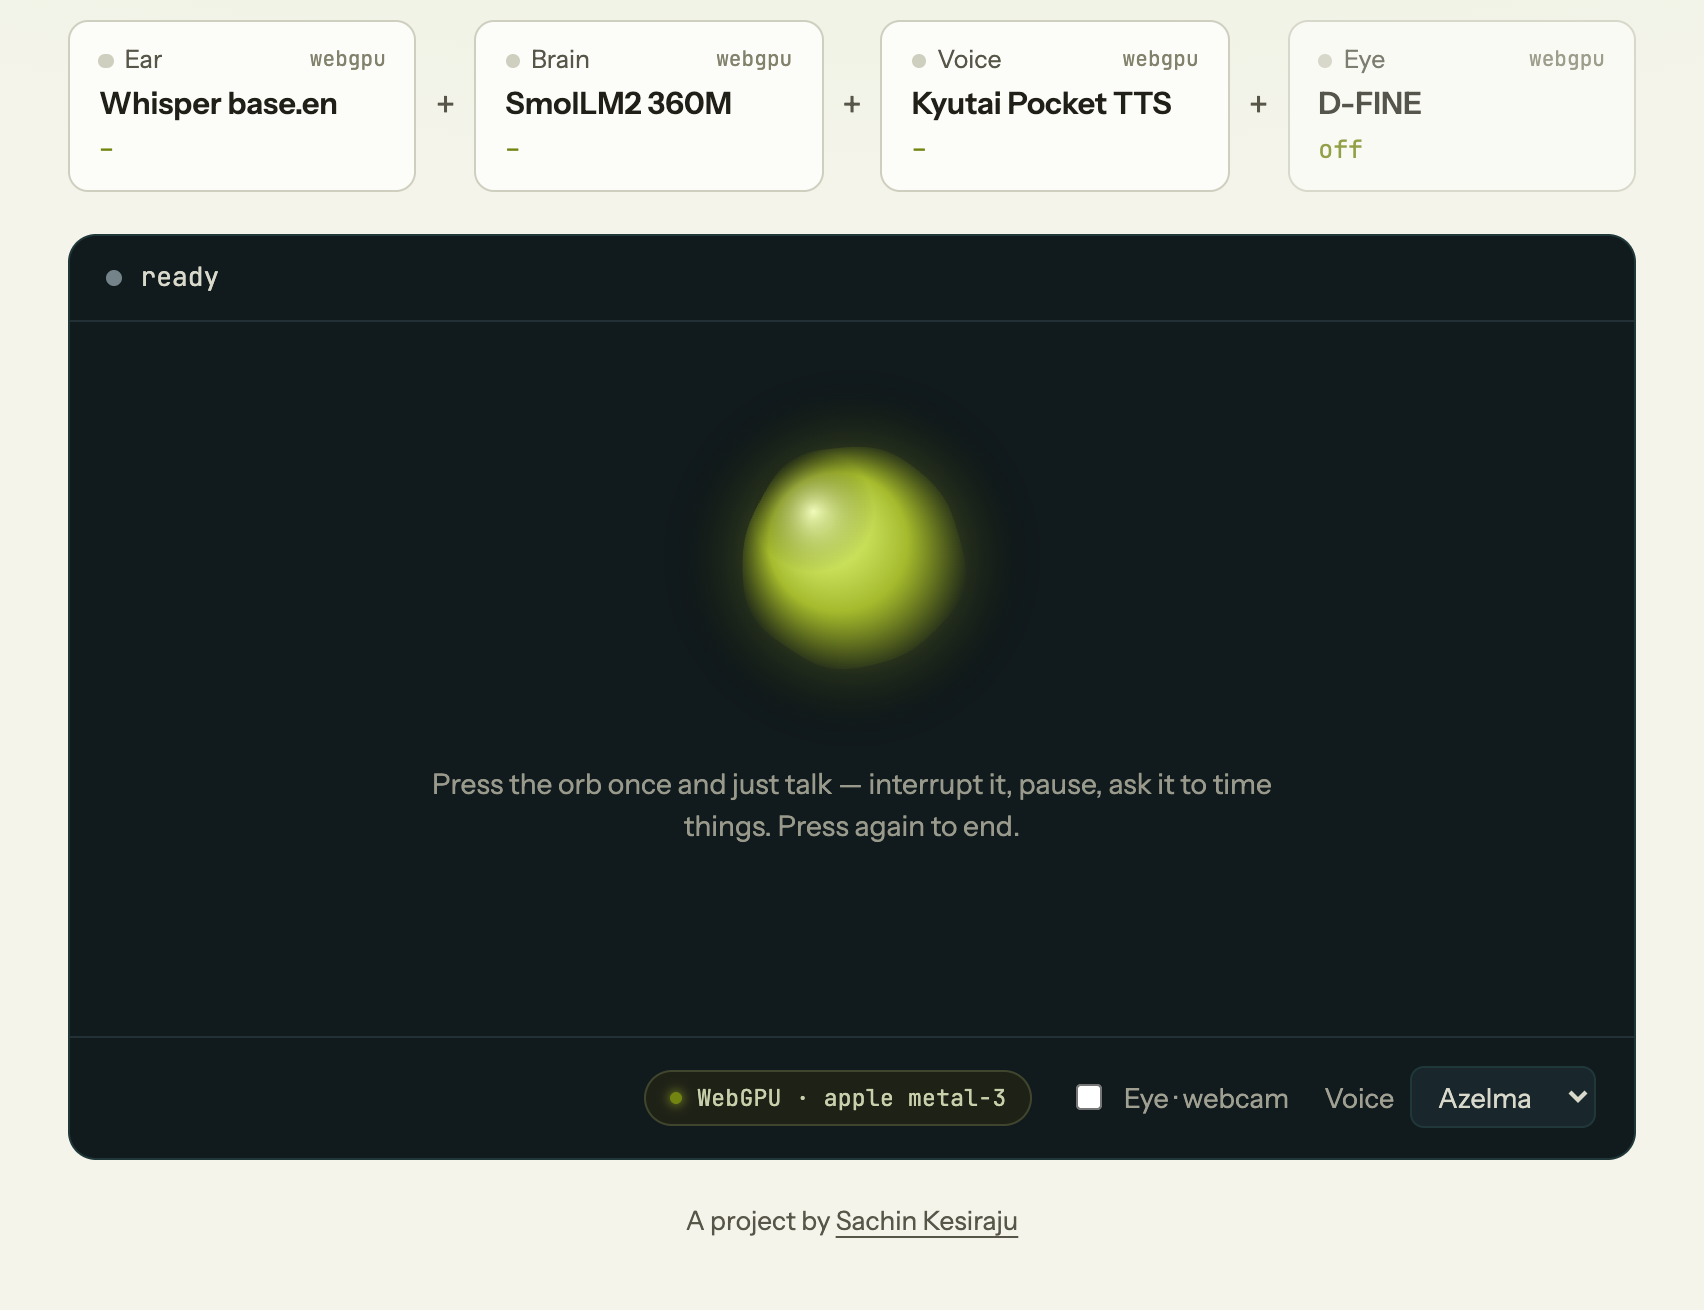This screenshot has height=1310, width=1704.
Task: Click the plus sign between Voice and Eye
Action: click(1259, 104)
